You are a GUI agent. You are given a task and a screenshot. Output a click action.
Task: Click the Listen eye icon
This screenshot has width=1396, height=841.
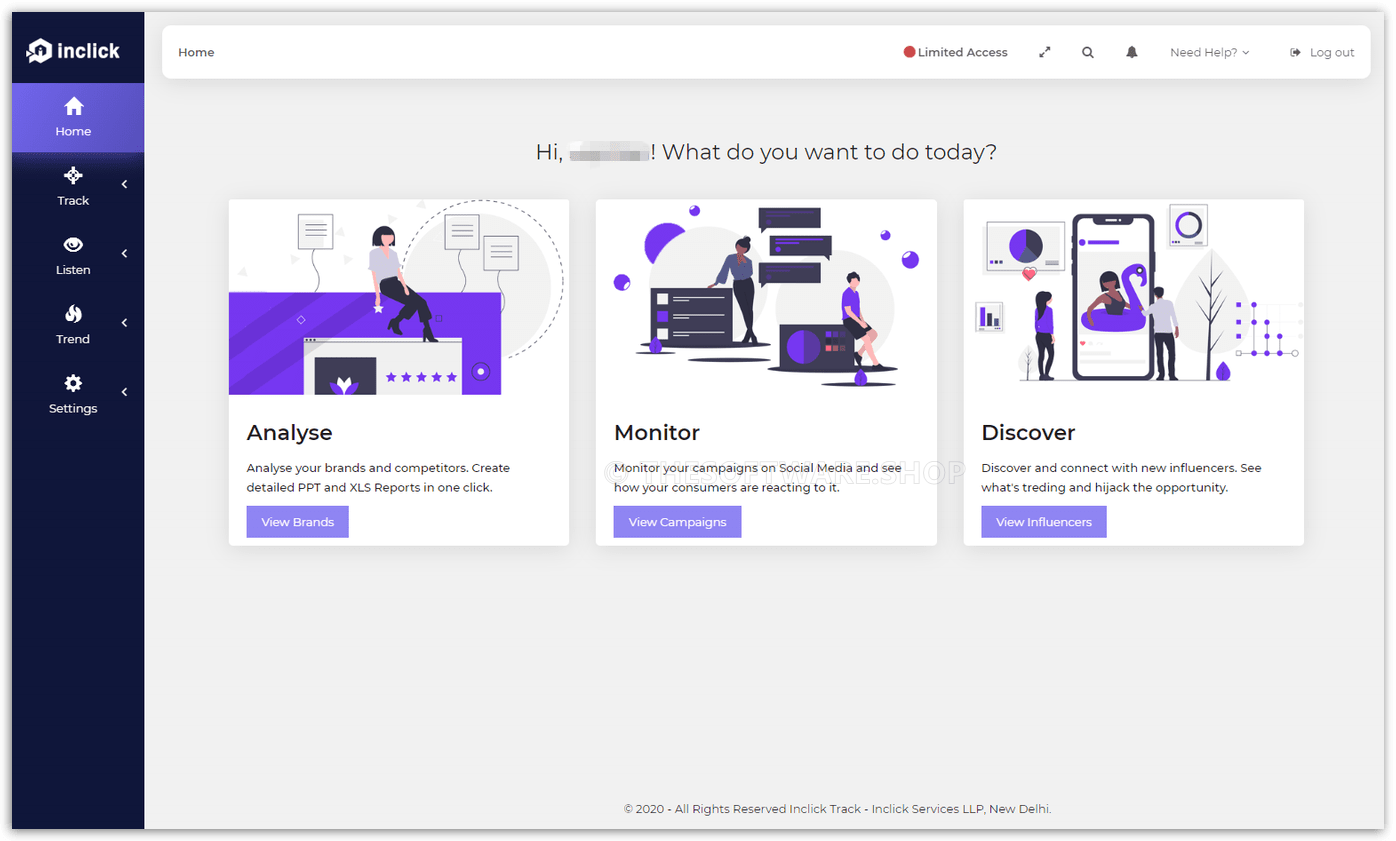[x=73, y=245]
